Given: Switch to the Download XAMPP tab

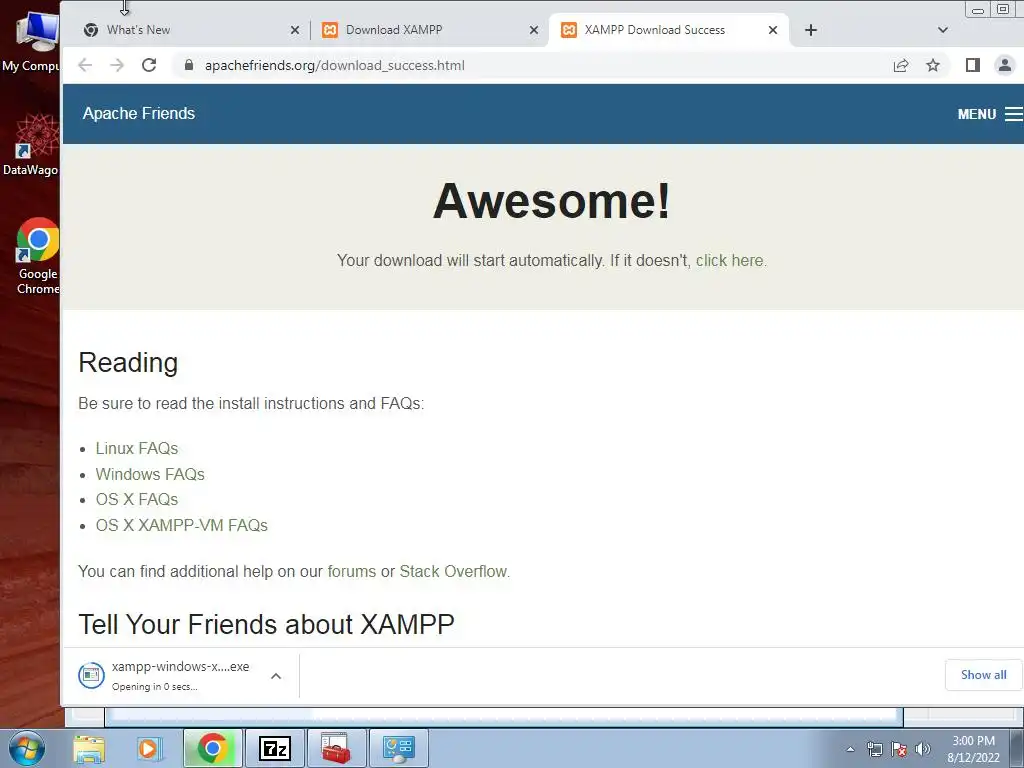Looking at the screenshot, I should [x=428, y=30].
